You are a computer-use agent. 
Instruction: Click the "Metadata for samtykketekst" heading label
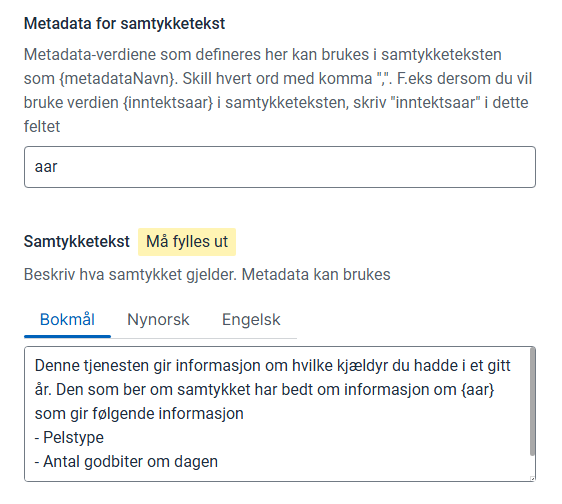124,24
